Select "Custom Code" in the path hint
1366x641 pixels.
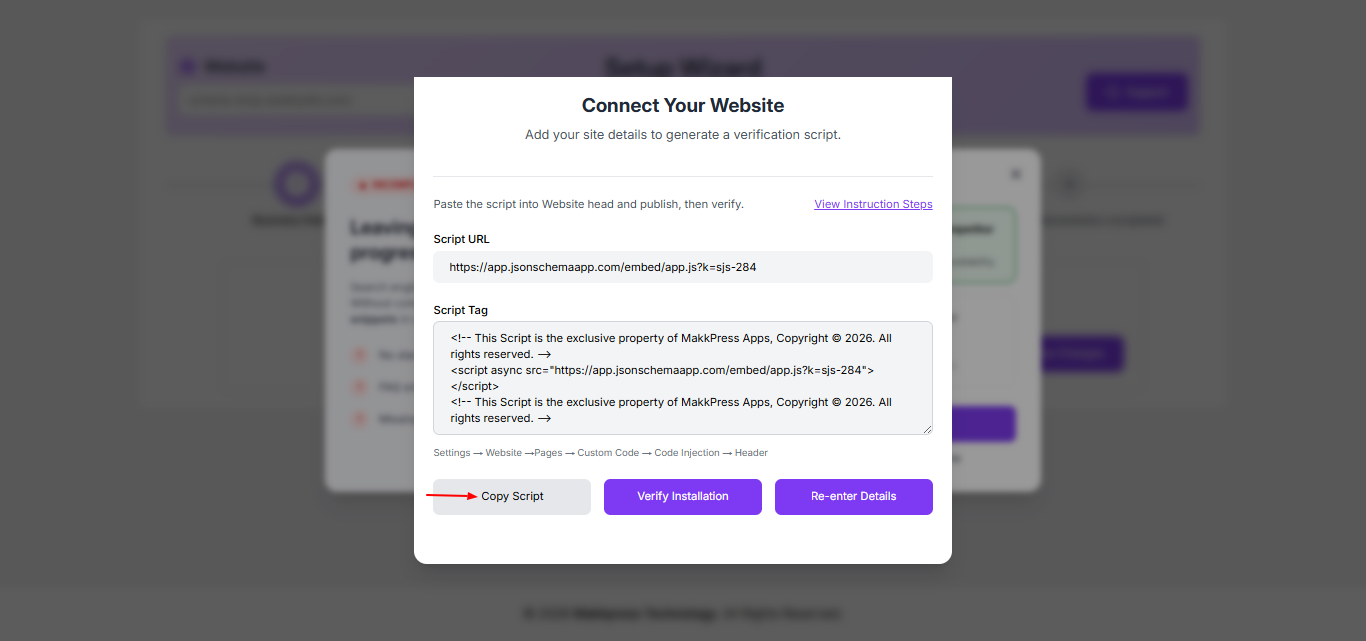608,453
